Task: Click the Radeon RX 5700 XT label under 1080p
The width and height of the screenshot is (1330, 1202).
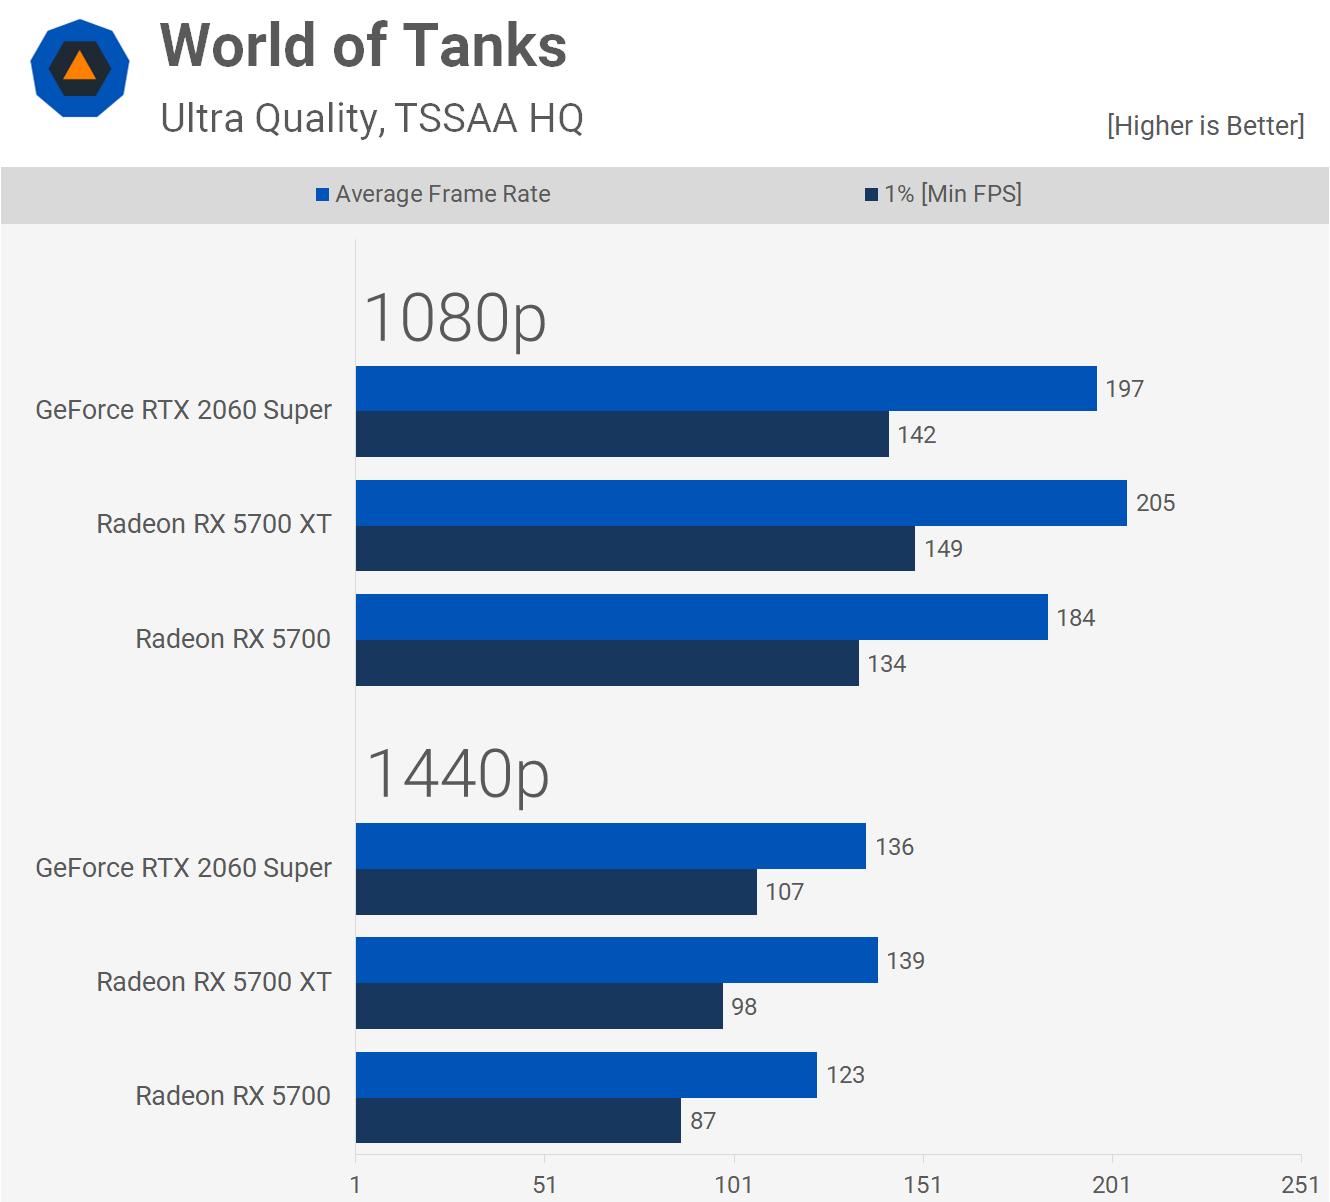Action: [213, 524]
